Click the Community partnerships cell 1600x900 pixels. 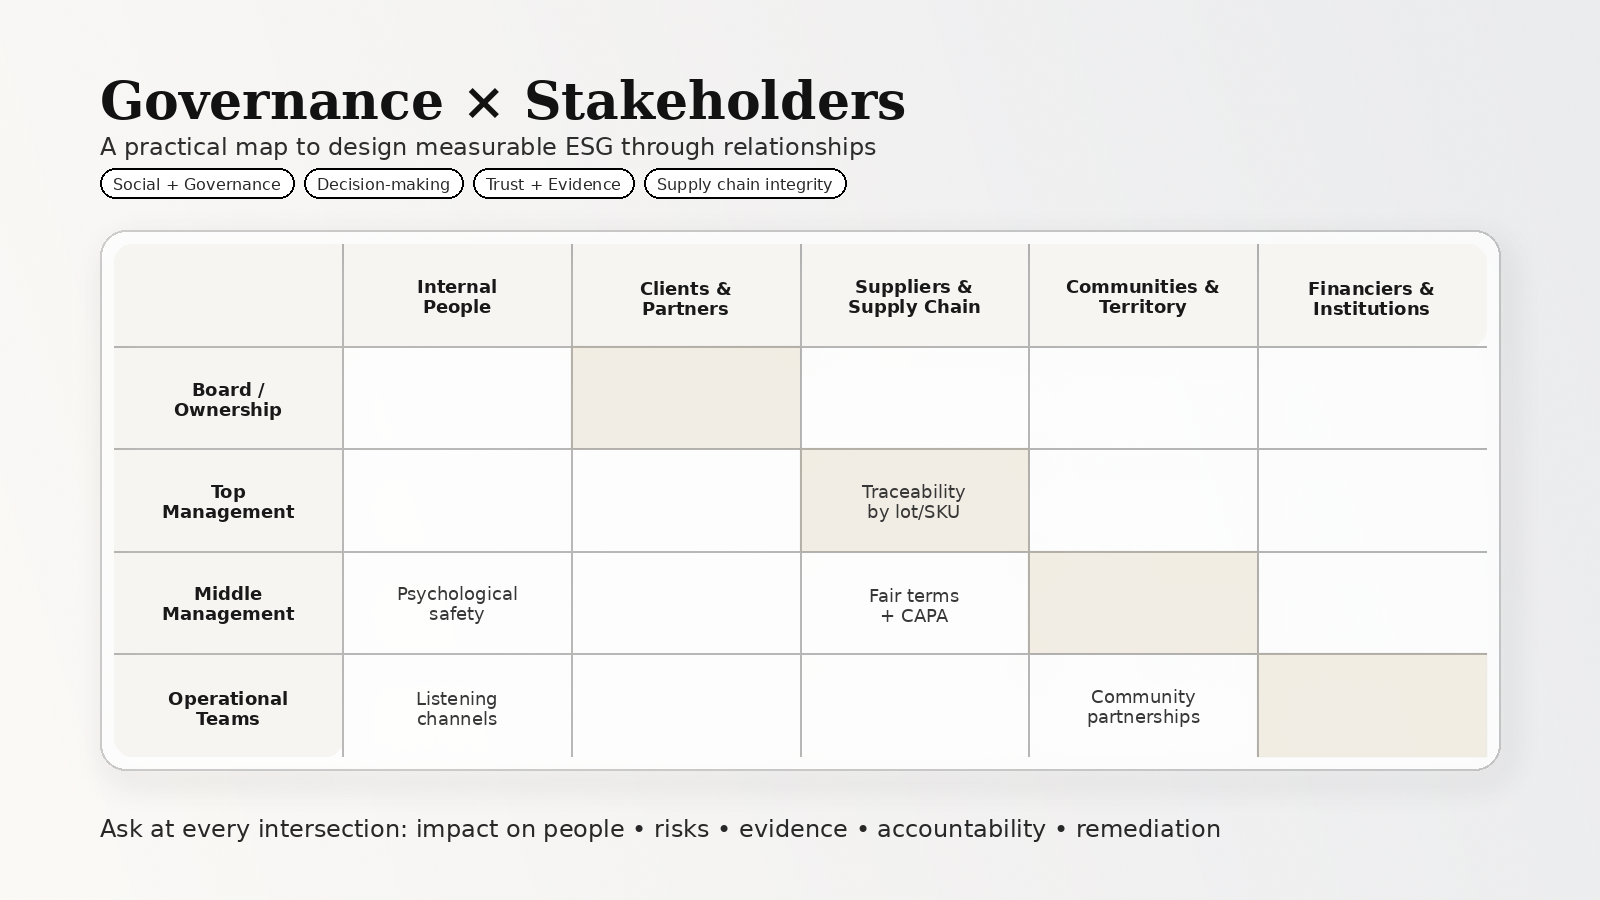coord(1143,706)
